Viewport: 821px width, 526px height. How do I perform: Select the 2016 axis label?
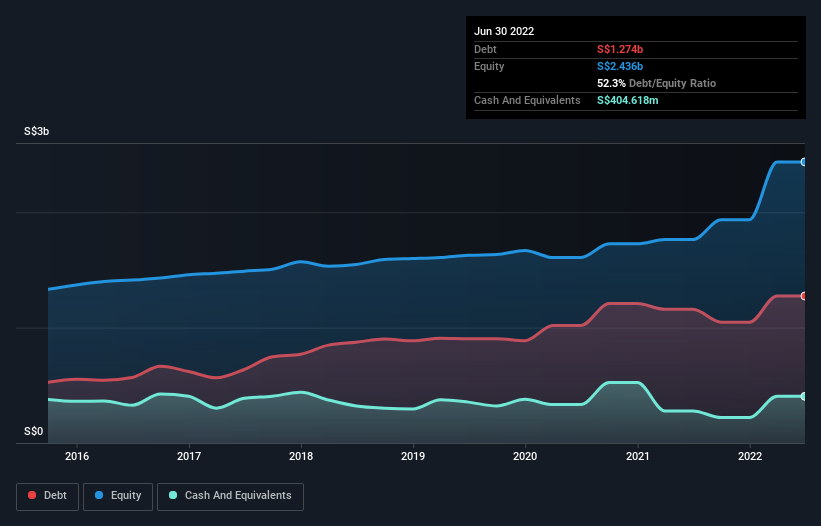click(x=77, y=456)
